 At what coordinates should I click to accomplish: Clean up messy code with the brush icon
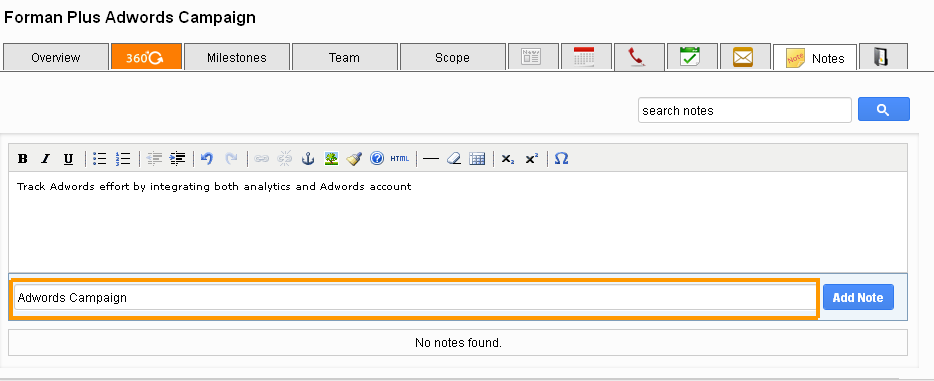coord(354,158)
